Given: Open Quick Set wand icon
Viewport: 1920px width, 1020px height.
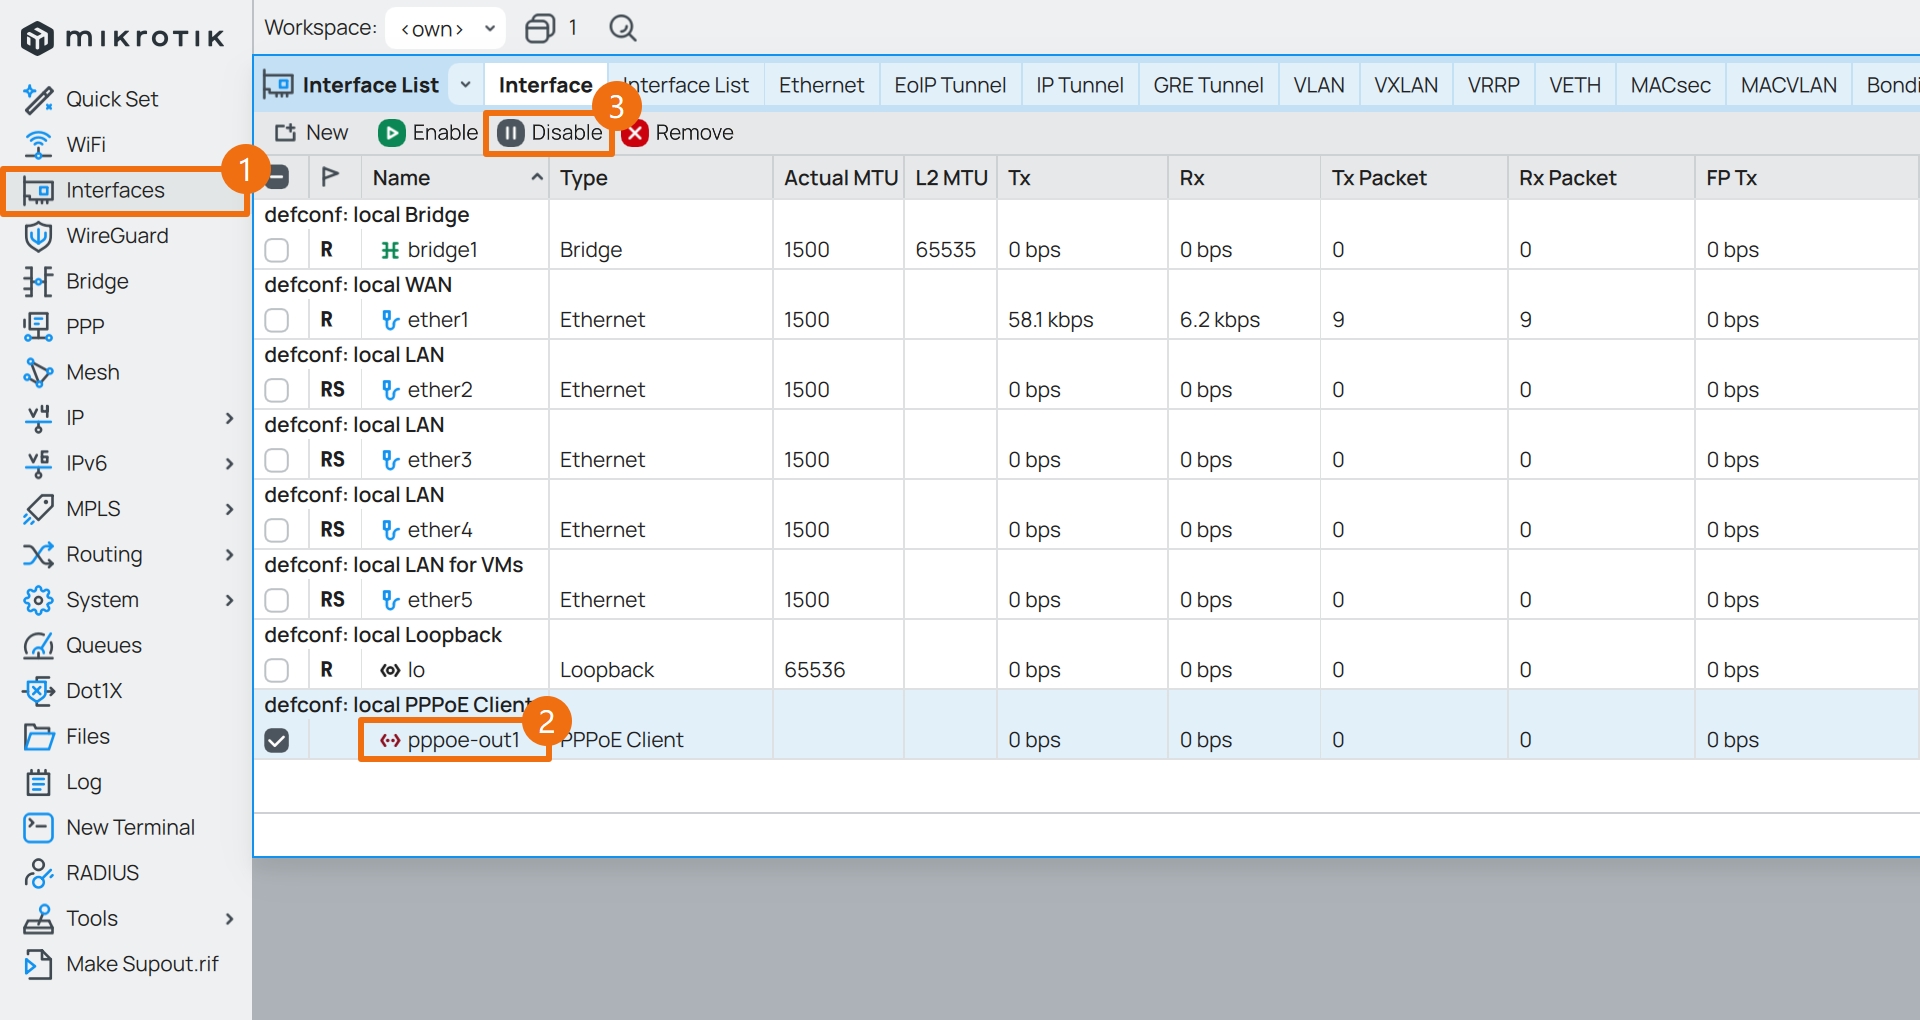Looking at the screenshot, I should (38, 99).
